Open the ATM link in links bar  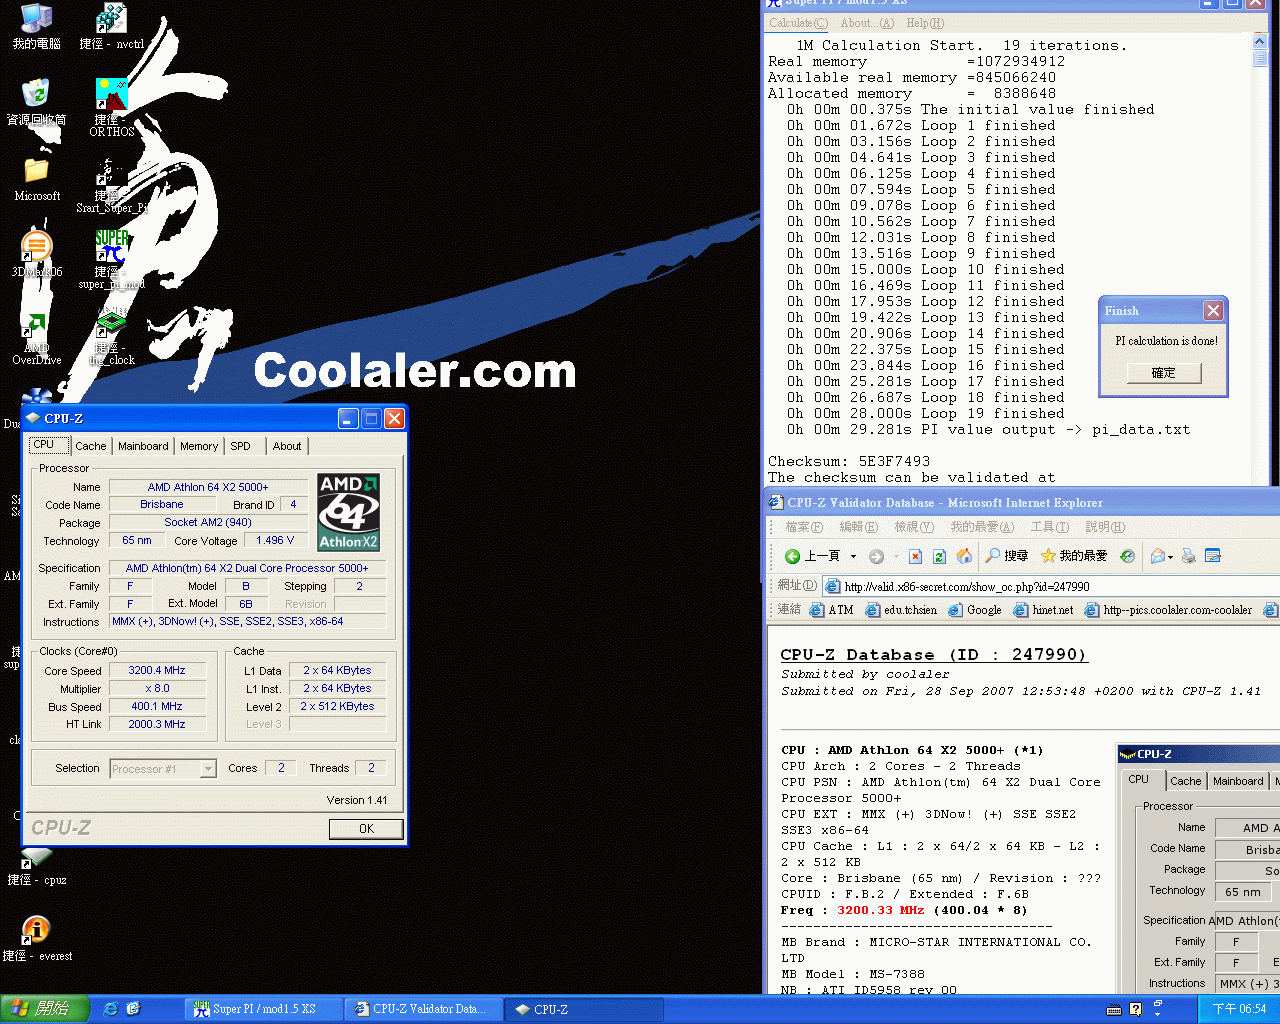pos(831,610)
